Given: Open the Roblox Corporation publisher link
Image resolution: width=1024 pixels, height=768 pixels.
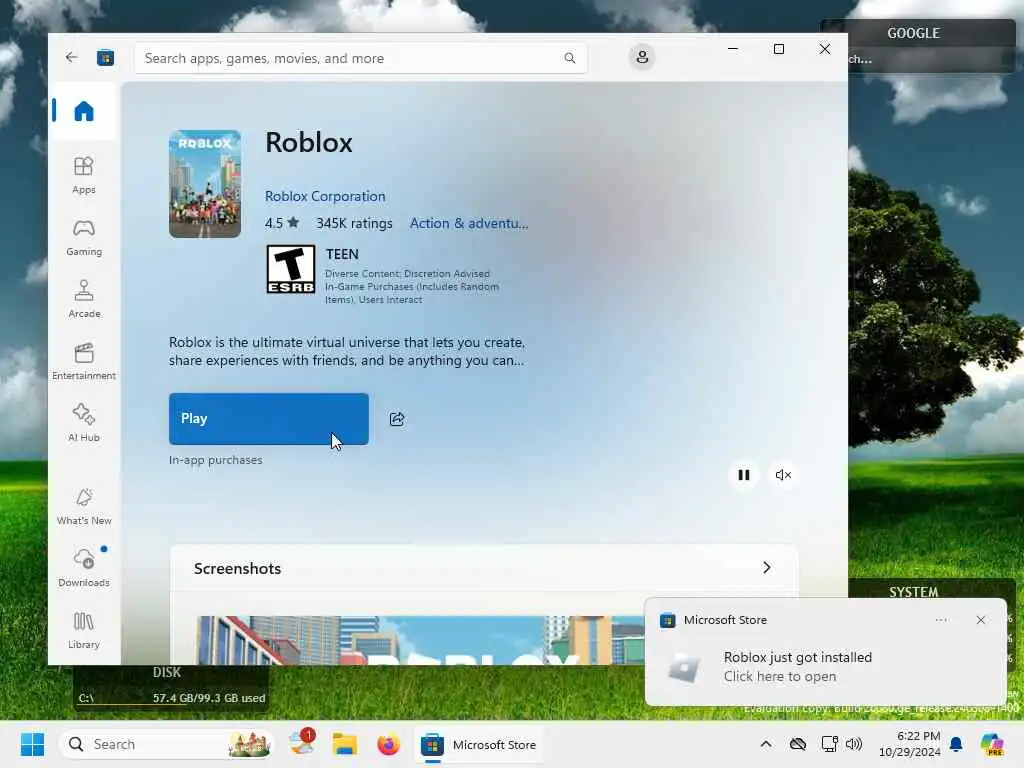Looking at the screenshot, I should 325,196.
